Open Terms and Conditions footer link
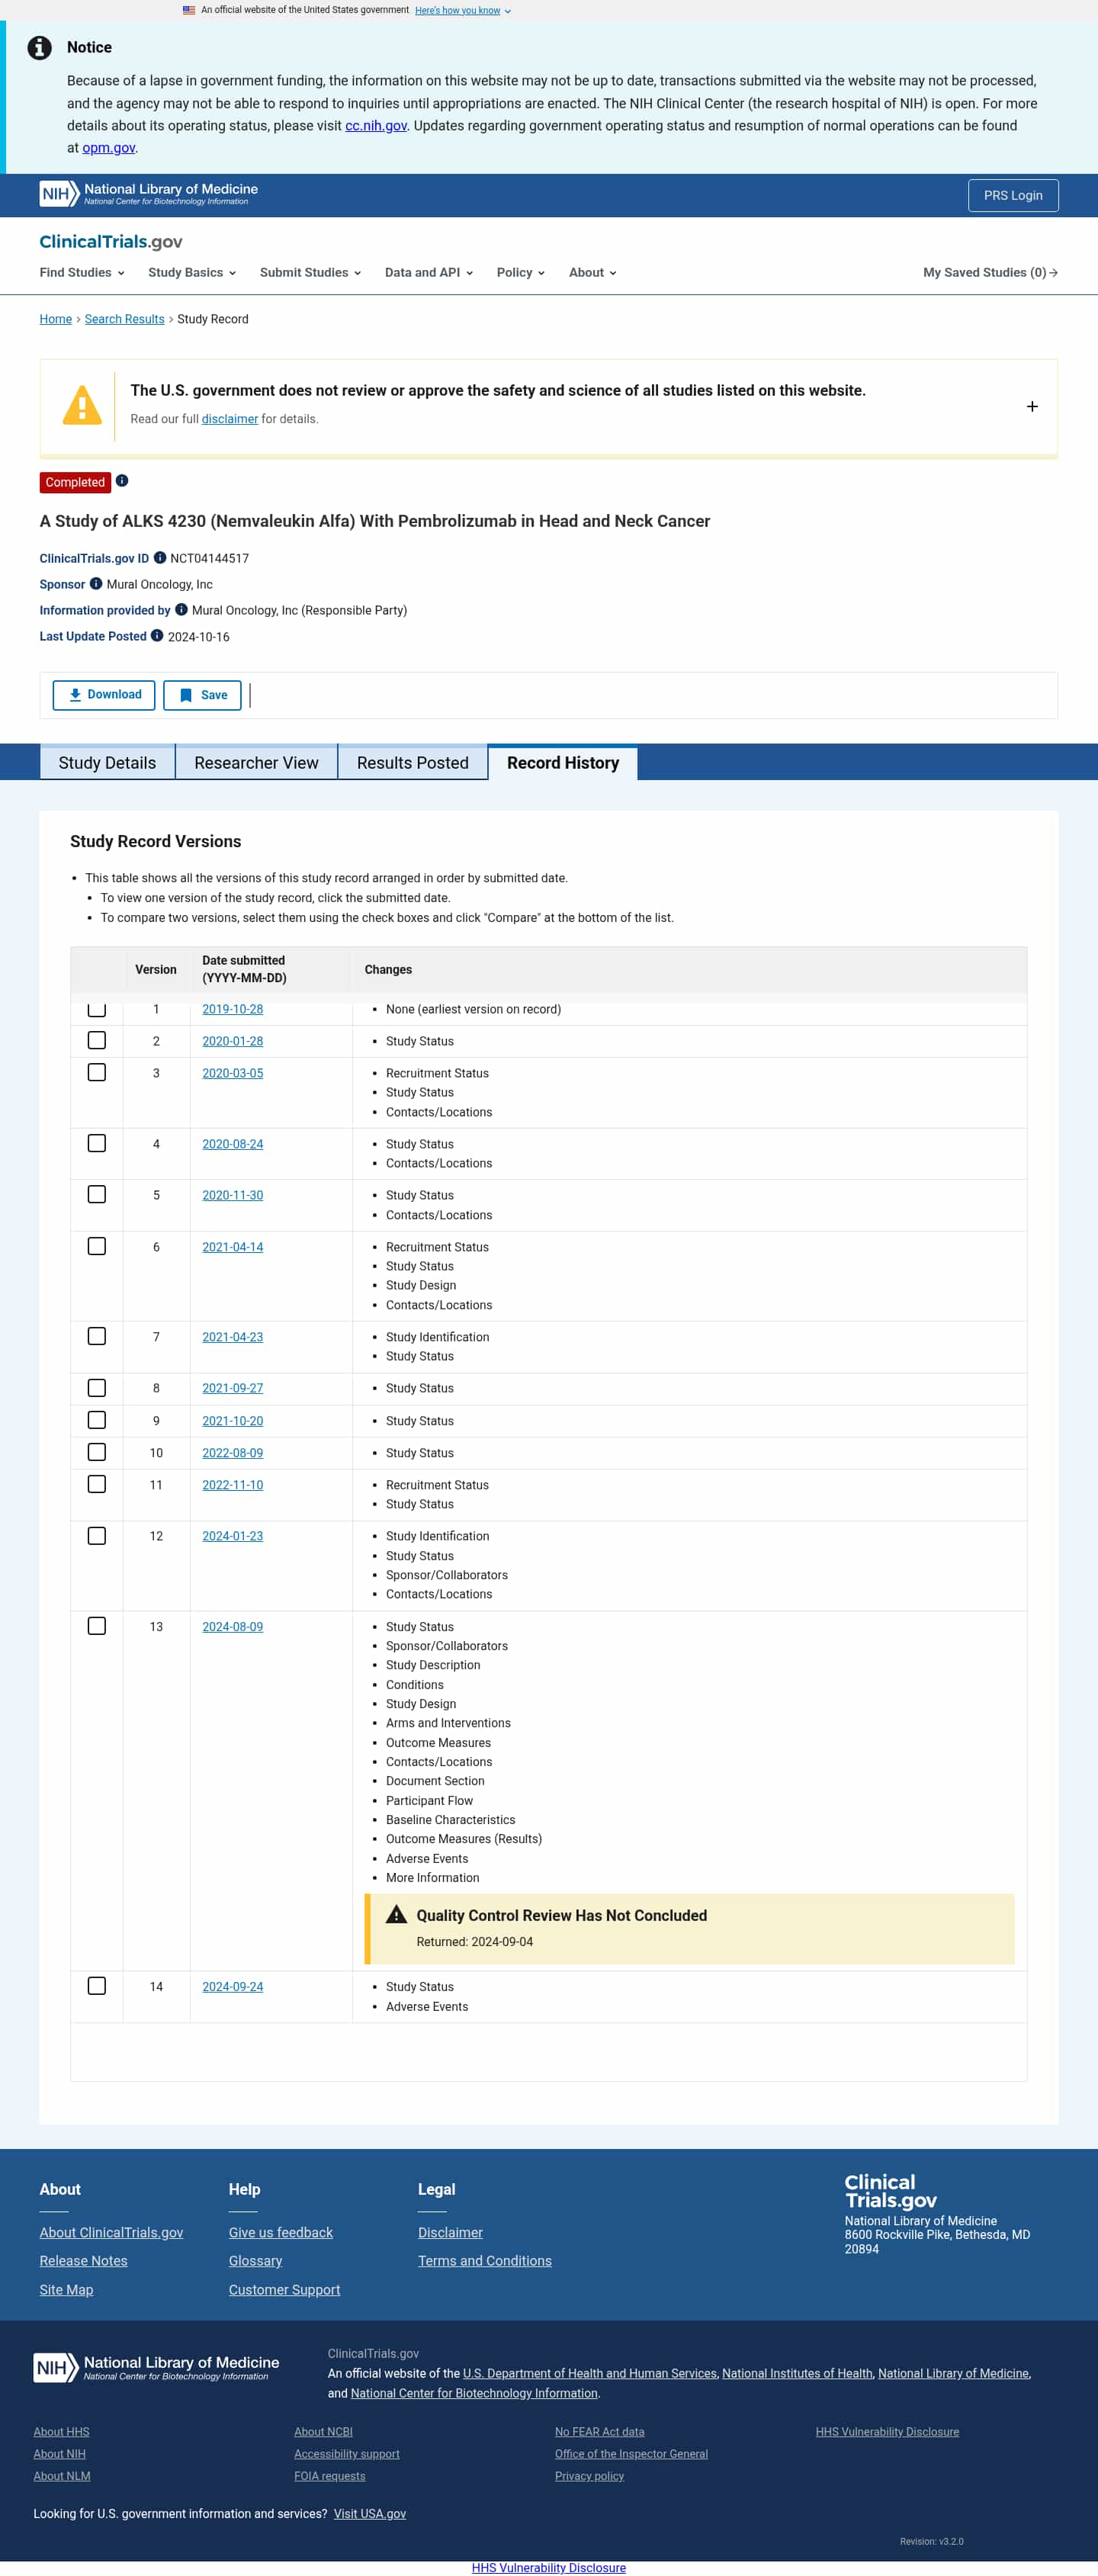1098x2576 pixels. coord(485,2262)
